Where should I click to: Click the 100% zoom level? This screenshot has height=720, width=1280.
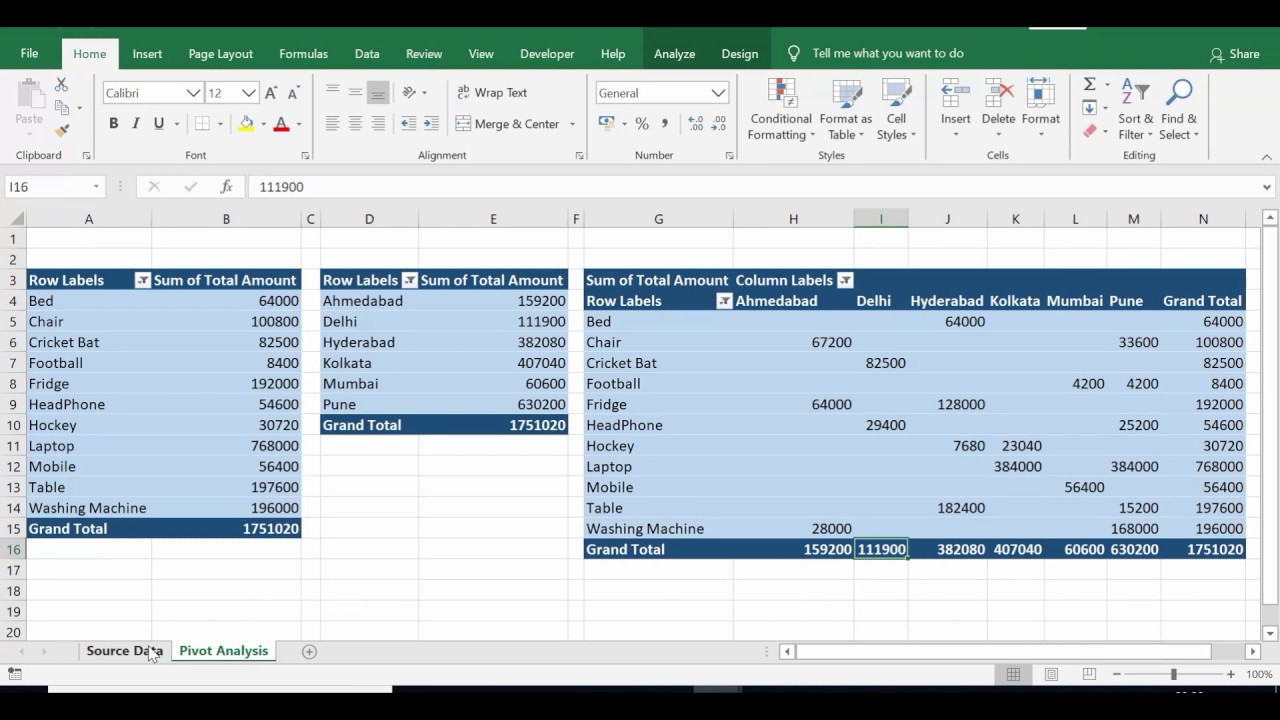[1259, 674]
